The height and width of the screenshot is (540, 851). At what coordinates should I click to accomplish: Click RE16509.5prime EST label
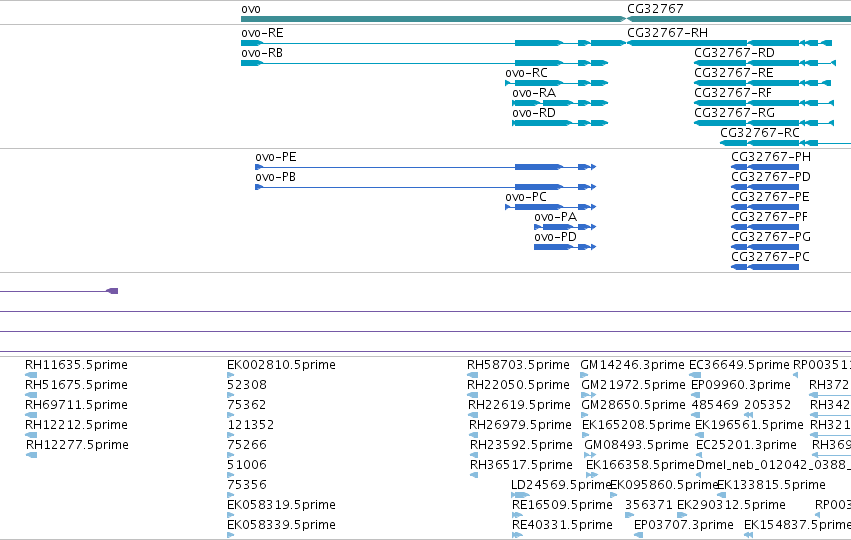tap(562, 505)
